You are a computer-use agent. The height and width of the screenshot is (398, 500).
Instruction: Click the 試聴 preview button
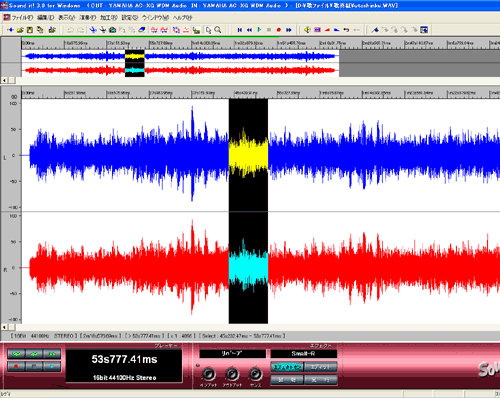coord(287,380)
